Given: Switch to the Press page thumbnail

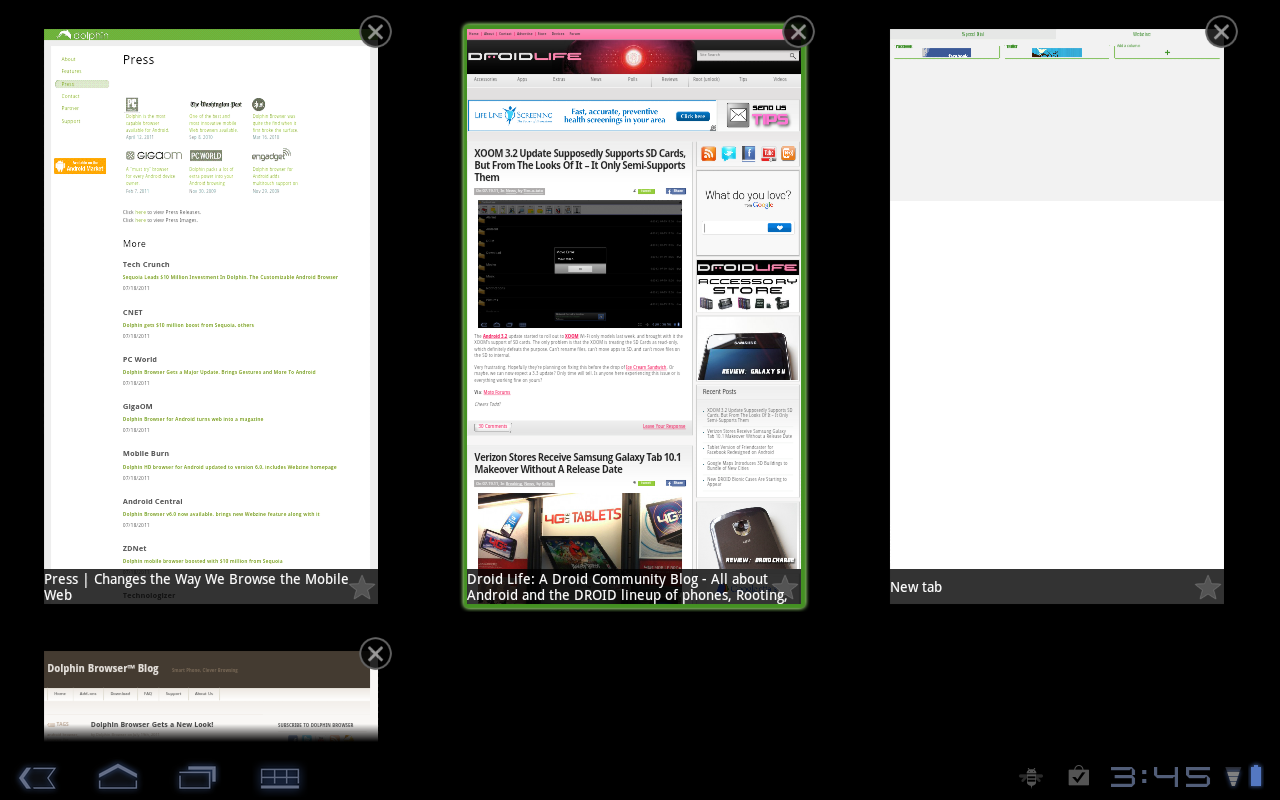Looking at the screenshot, I should pyautogui.click(x=210, y=300).
